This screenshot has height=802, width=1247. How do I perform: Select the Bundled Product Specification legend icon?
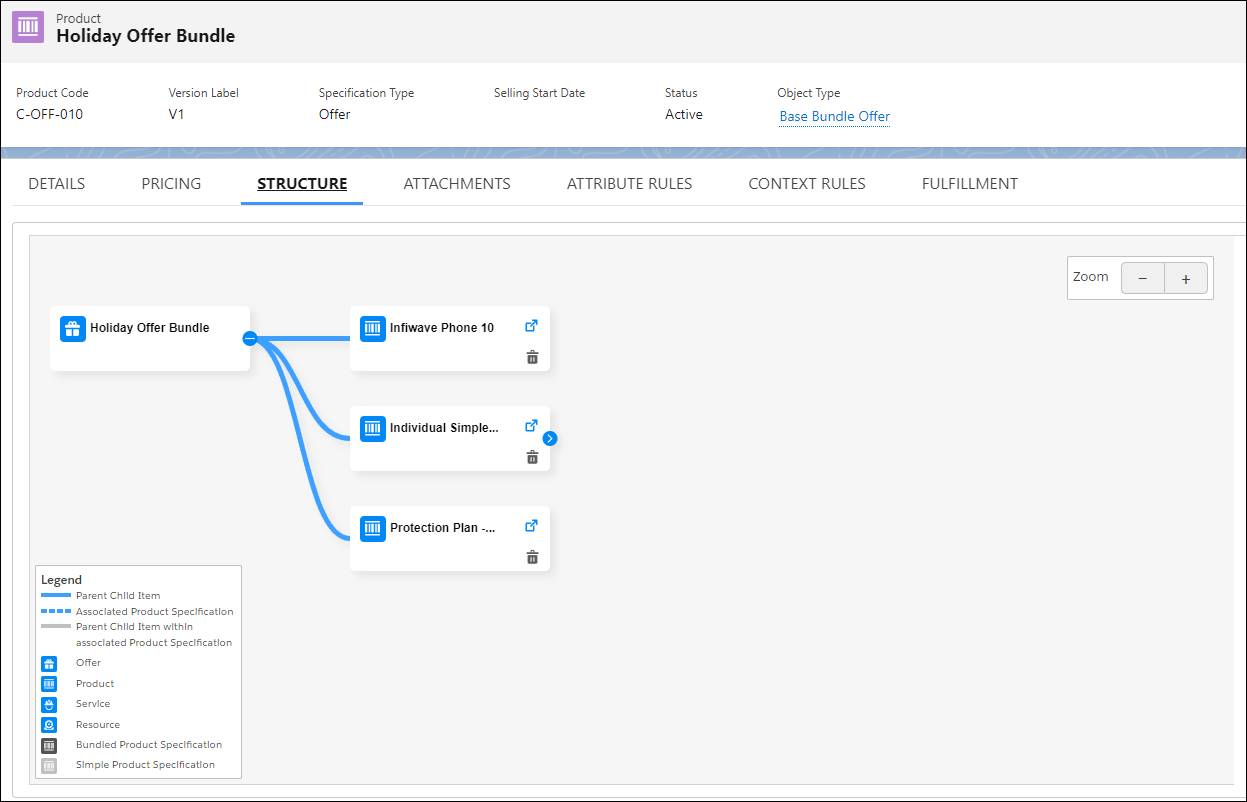click(x=47, y=744)
